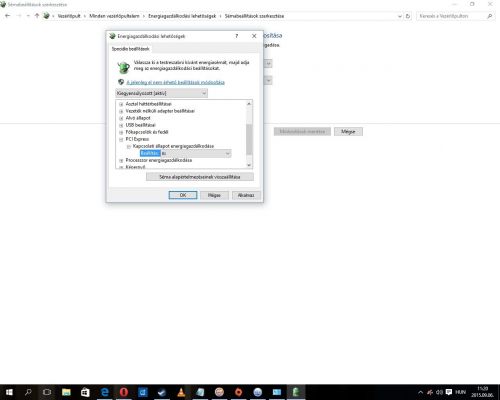Click Energiagazdálkodási lehetőségek breadcrumb

[x=182, y=16]
